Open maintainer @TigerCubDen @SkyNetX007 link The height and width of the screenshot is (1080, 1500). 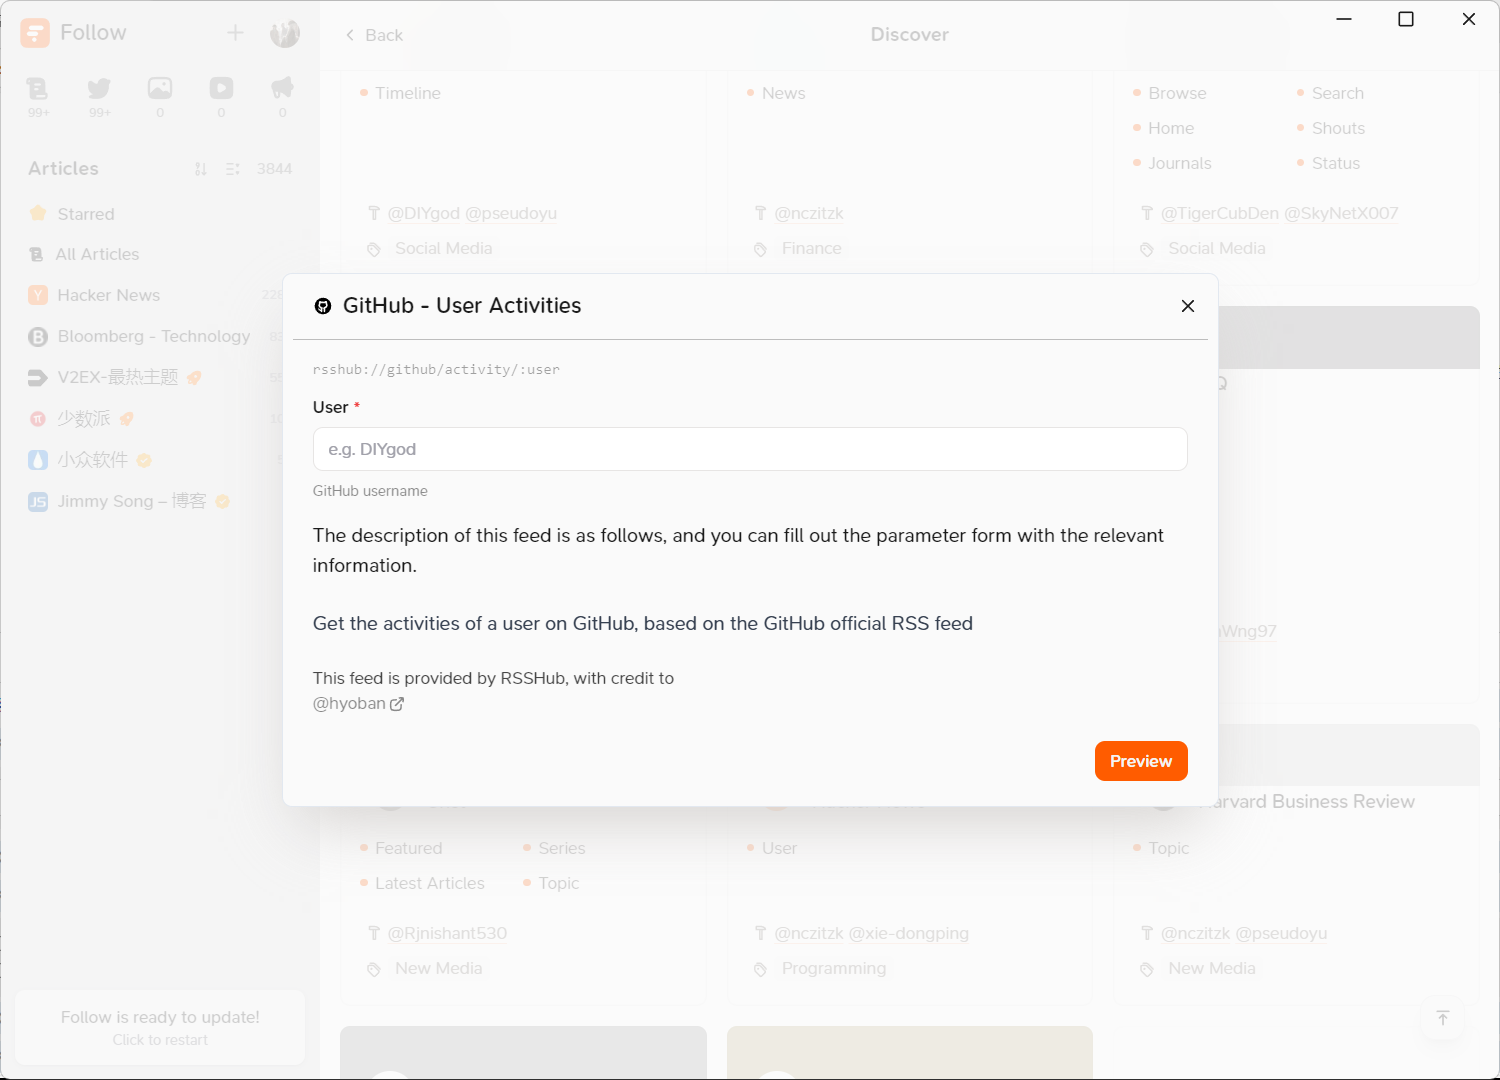pos(1279,213)
